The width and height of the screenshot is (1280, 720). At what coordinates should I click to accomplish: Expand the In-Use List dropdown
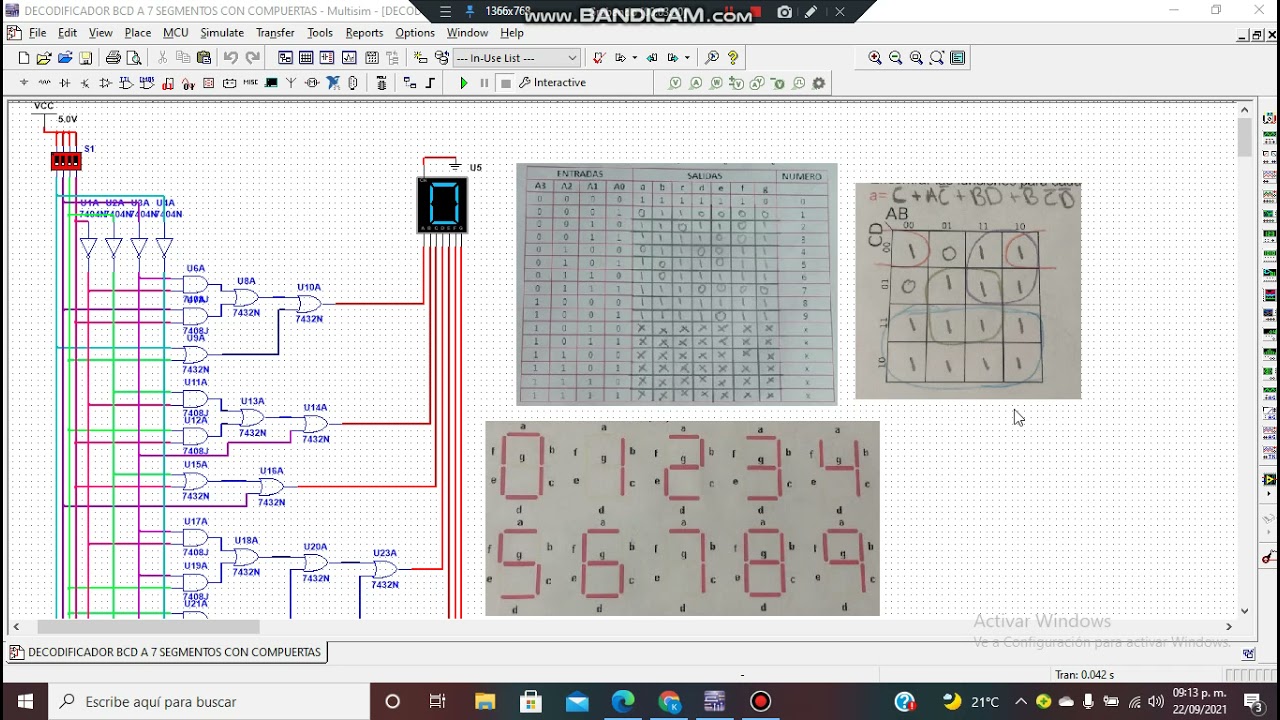(x=572, y=58)
